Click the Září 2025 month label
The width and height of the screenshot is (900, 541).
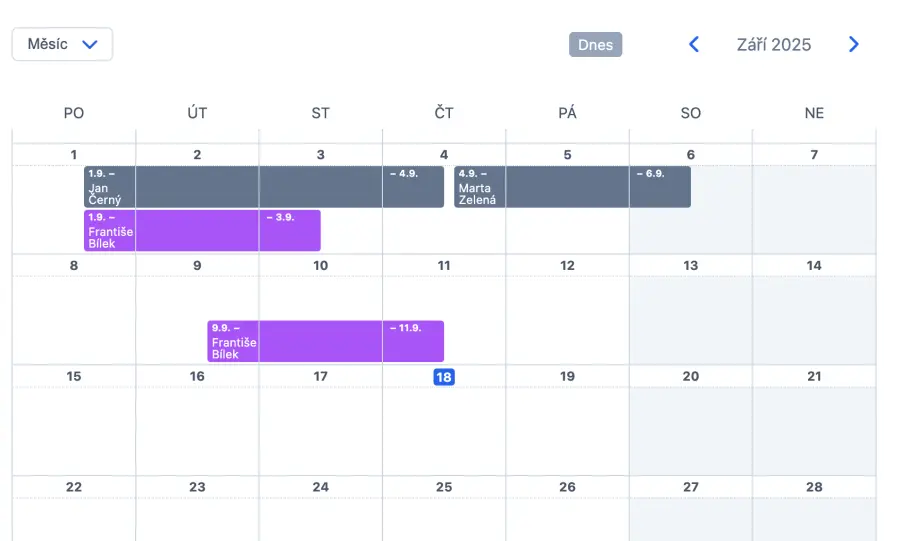774,44
